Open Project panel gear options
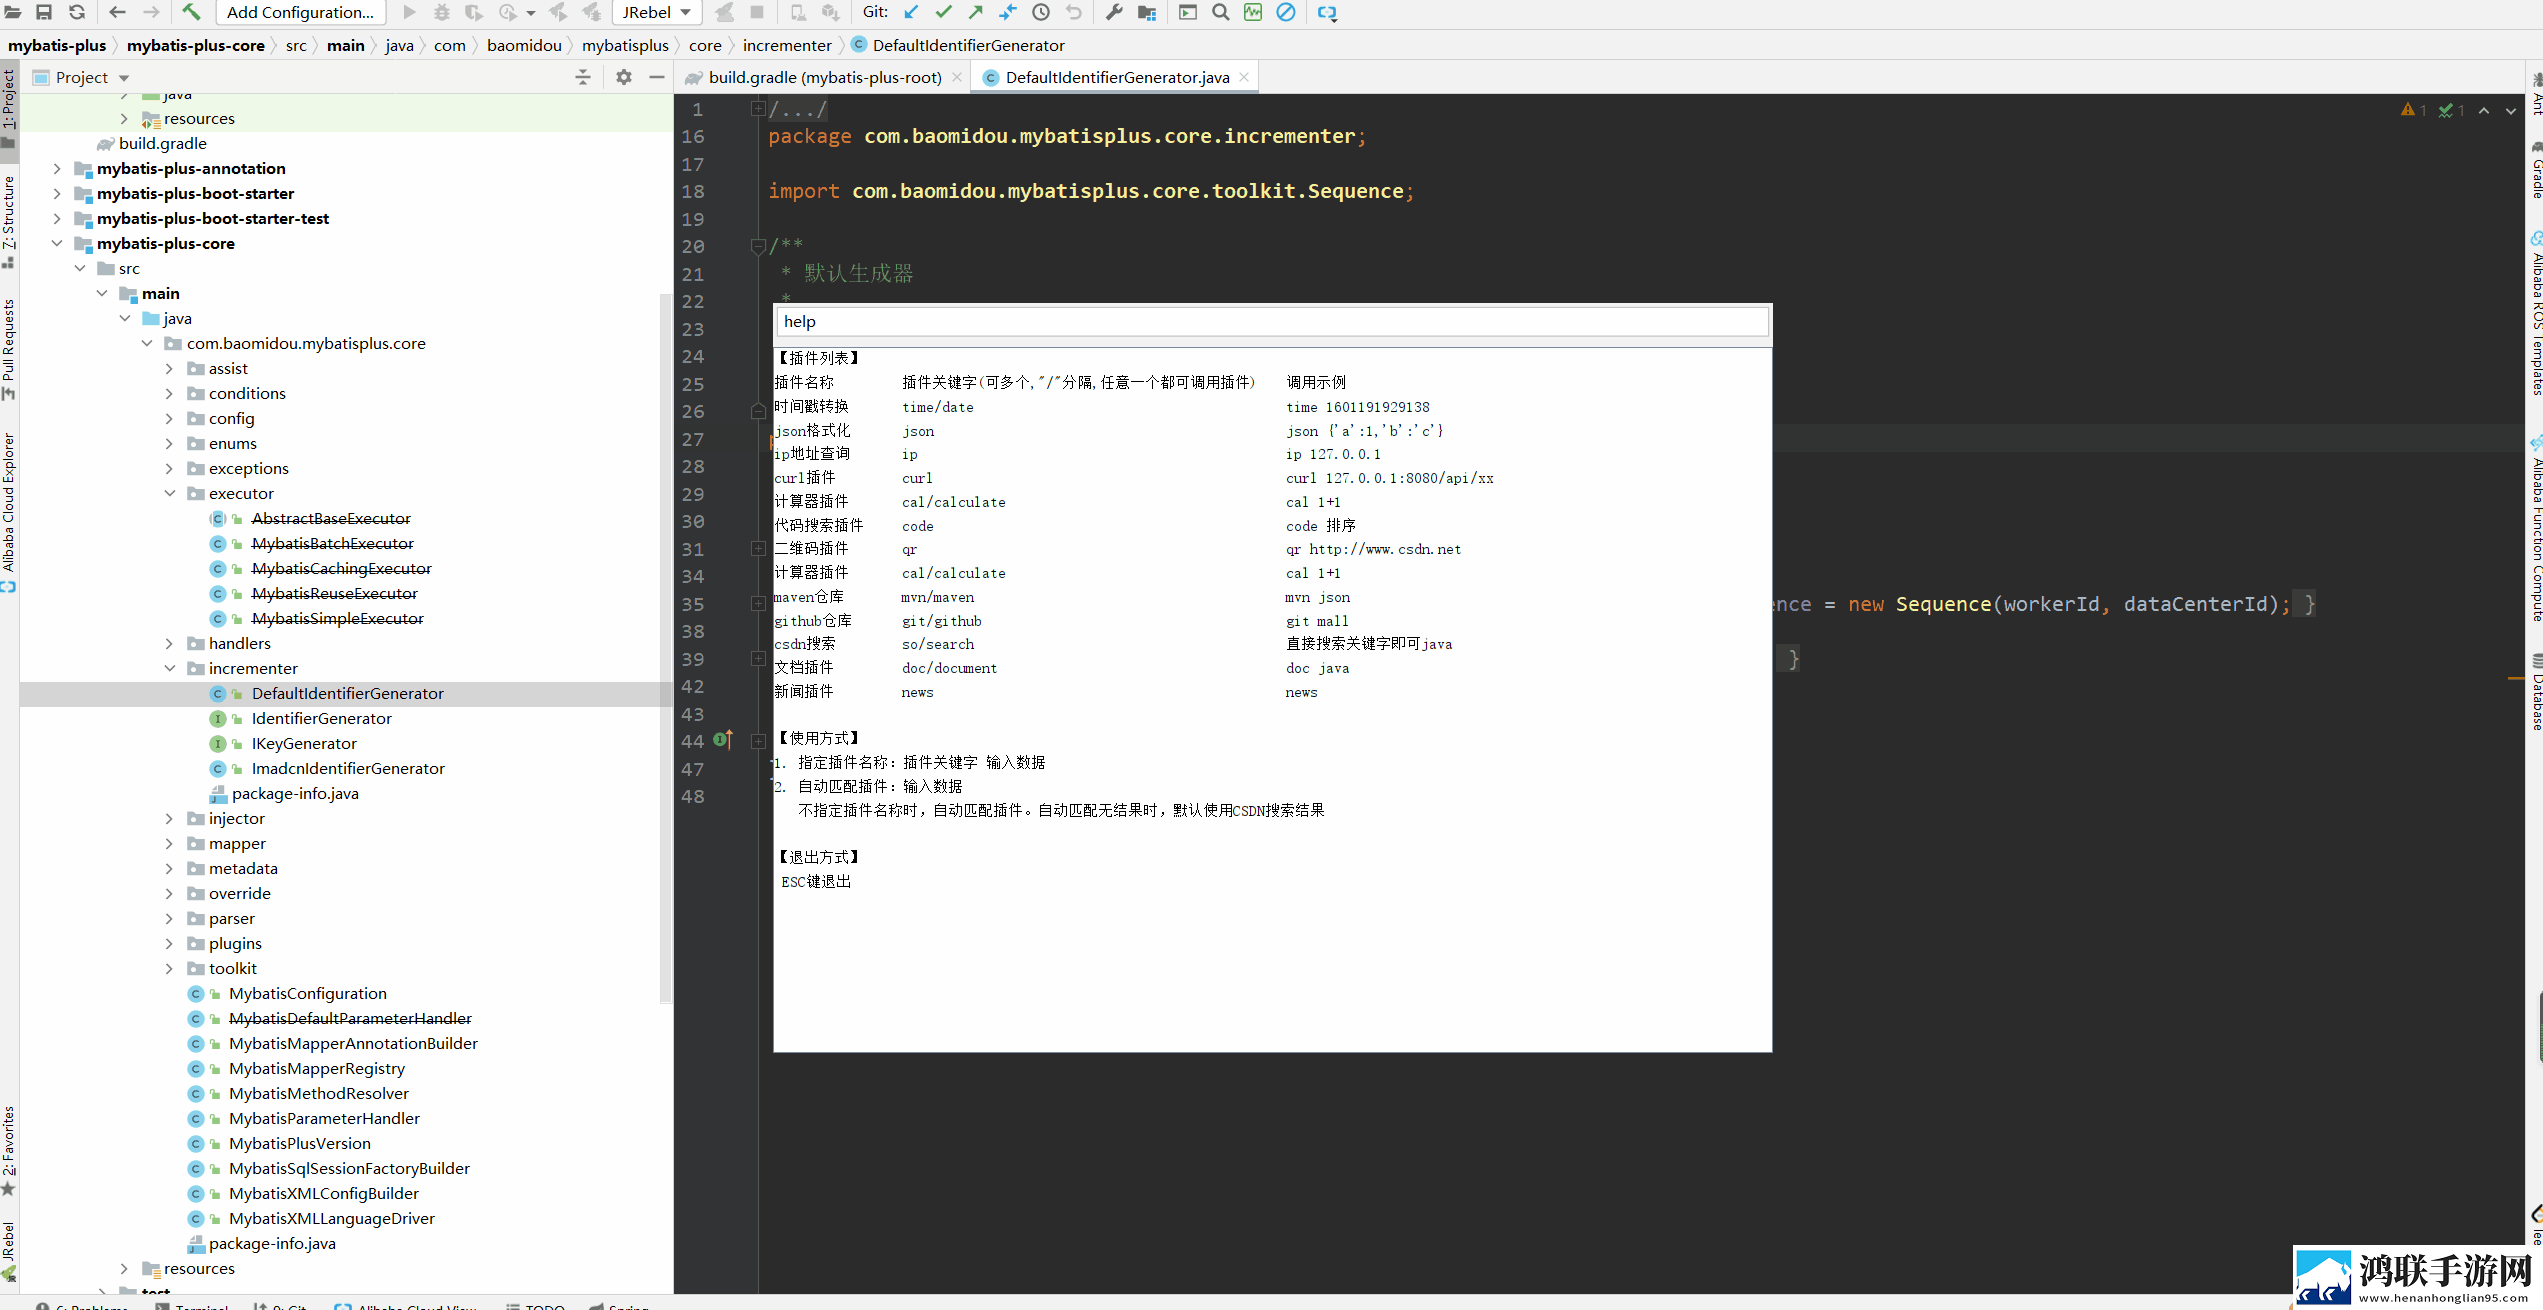 pyautogui.click(x=624, y=77)
